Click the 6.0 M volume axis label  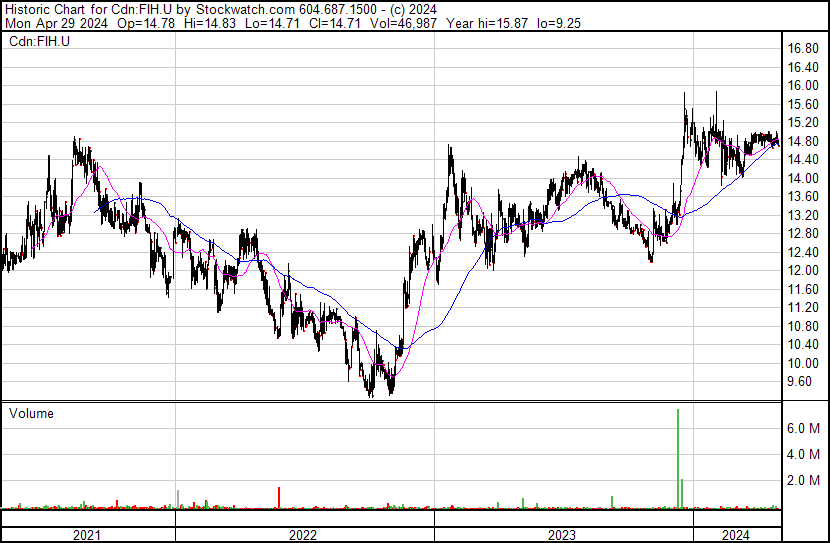pos(804,428)
